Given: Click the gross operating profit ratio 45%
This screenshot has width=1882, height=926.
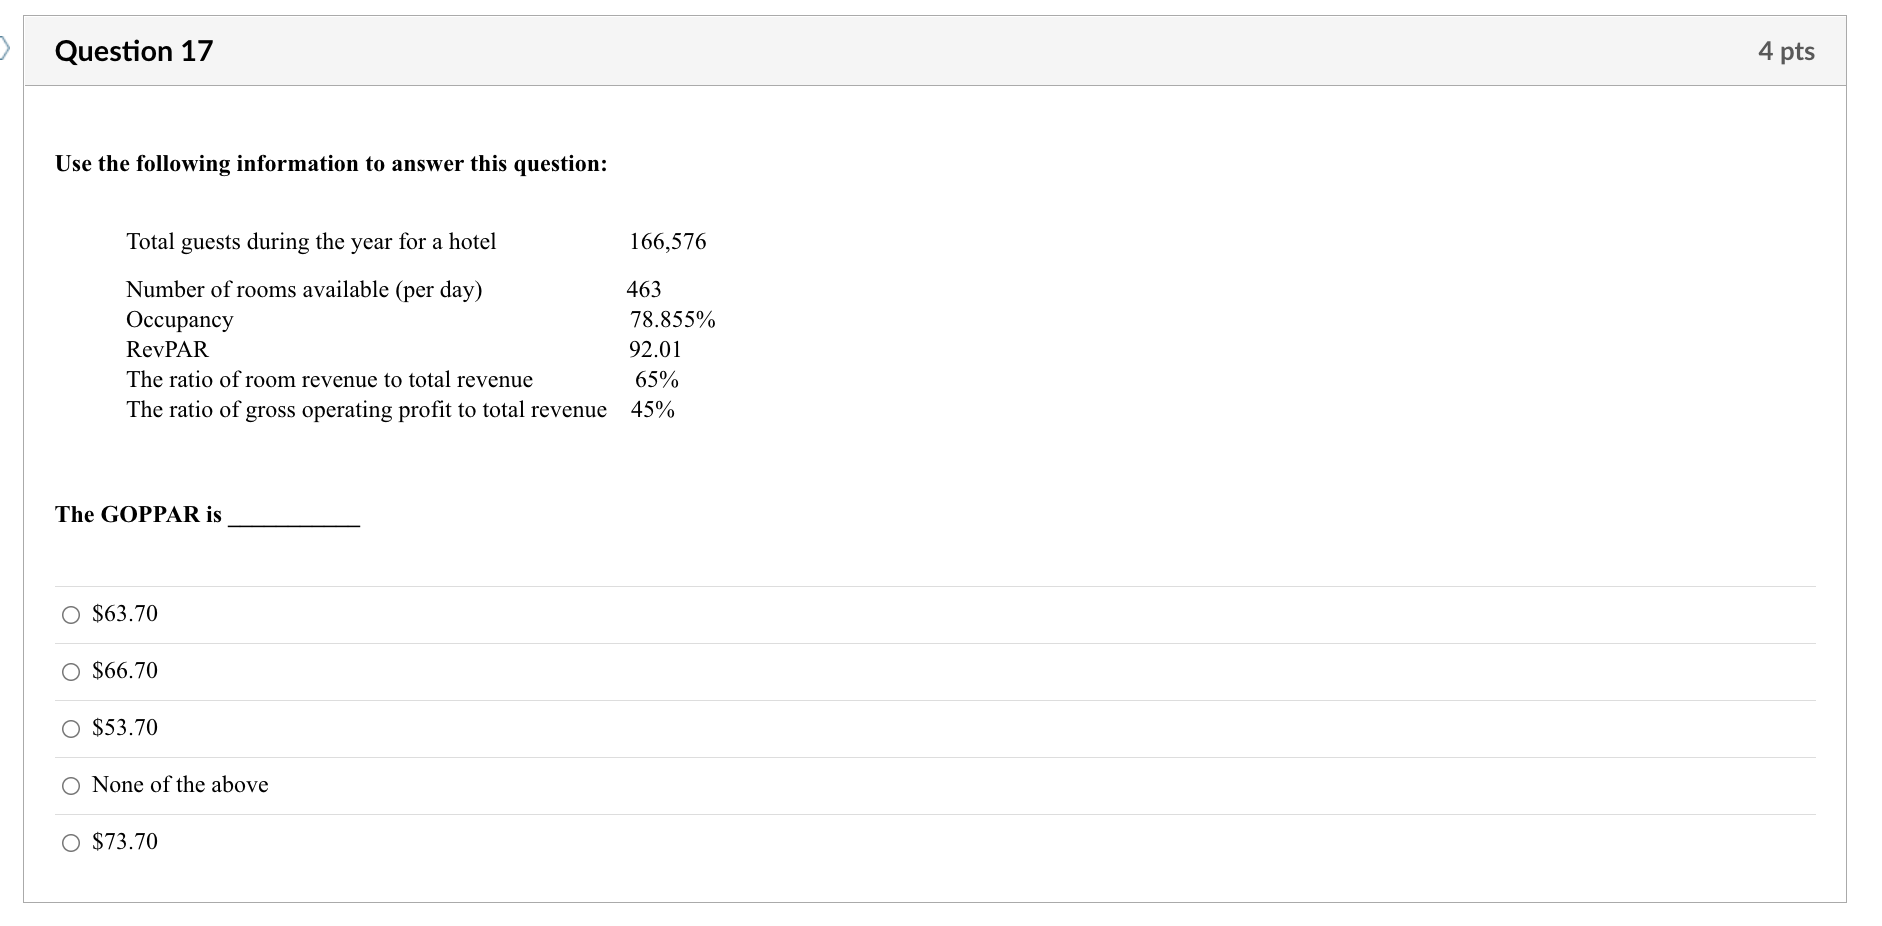Looking at the screenshot, I should point(652,410).
